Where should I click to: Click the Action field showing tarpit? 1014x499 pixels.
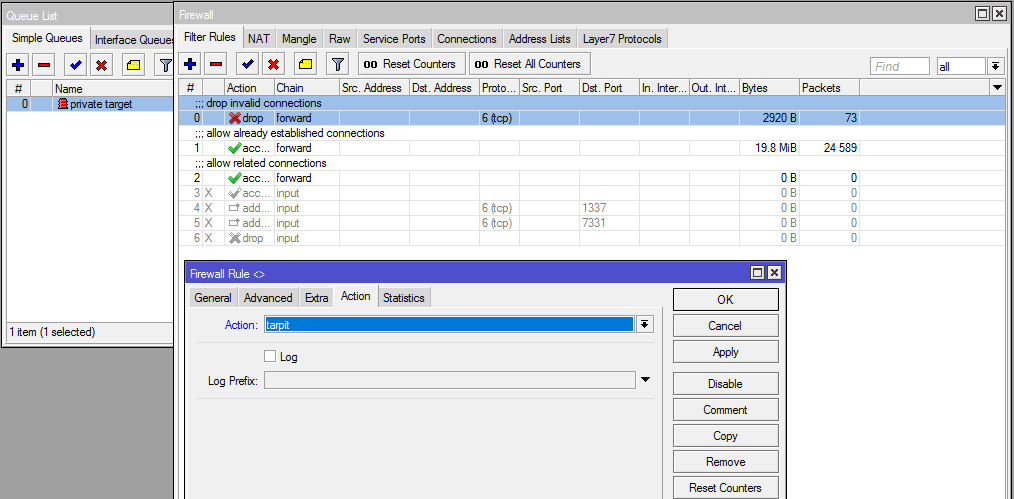pyautogui.click(x=449, y=324)
